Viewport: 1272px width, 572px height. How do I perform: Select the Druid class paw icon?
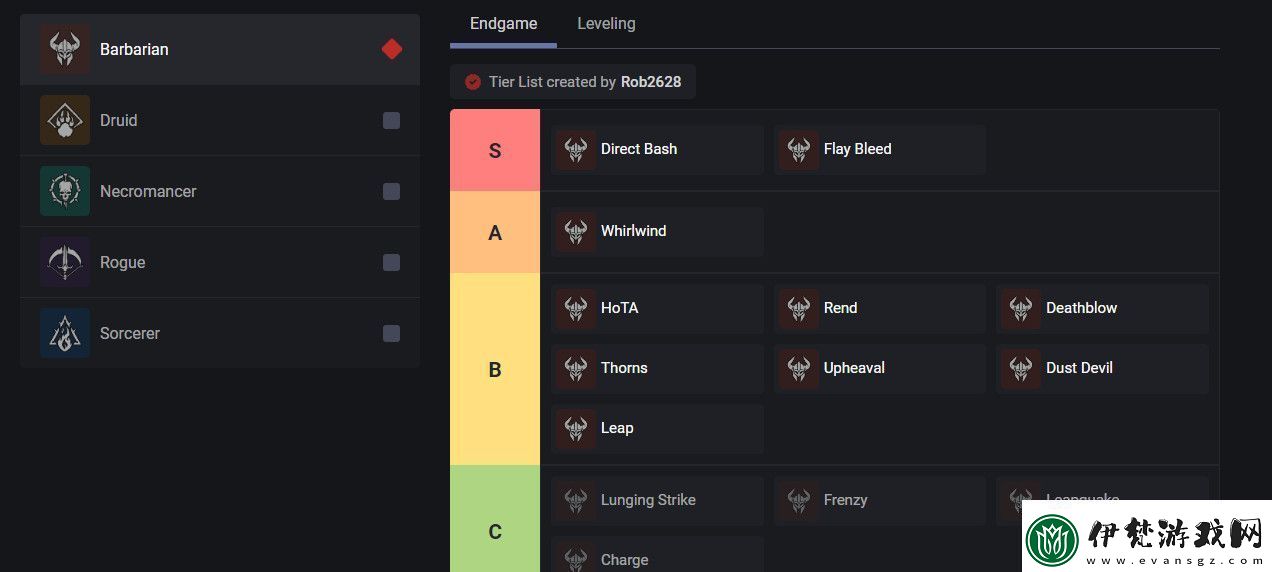click(x=65, y=120)
